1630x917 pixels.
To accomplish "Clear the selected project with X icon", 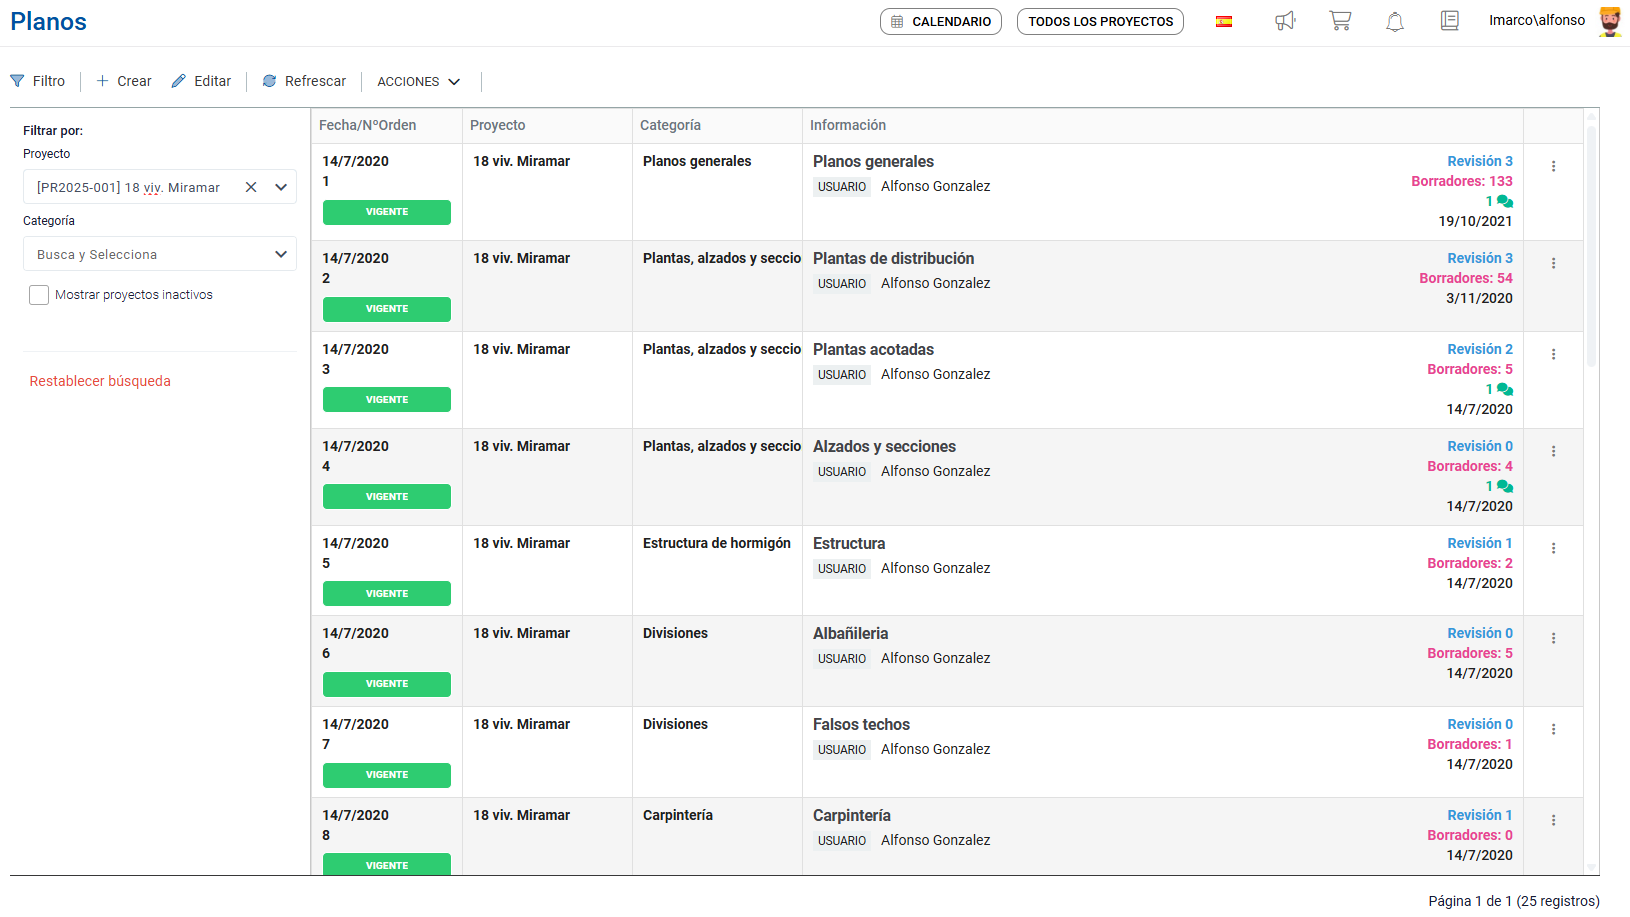I will (x=251, y=187).
